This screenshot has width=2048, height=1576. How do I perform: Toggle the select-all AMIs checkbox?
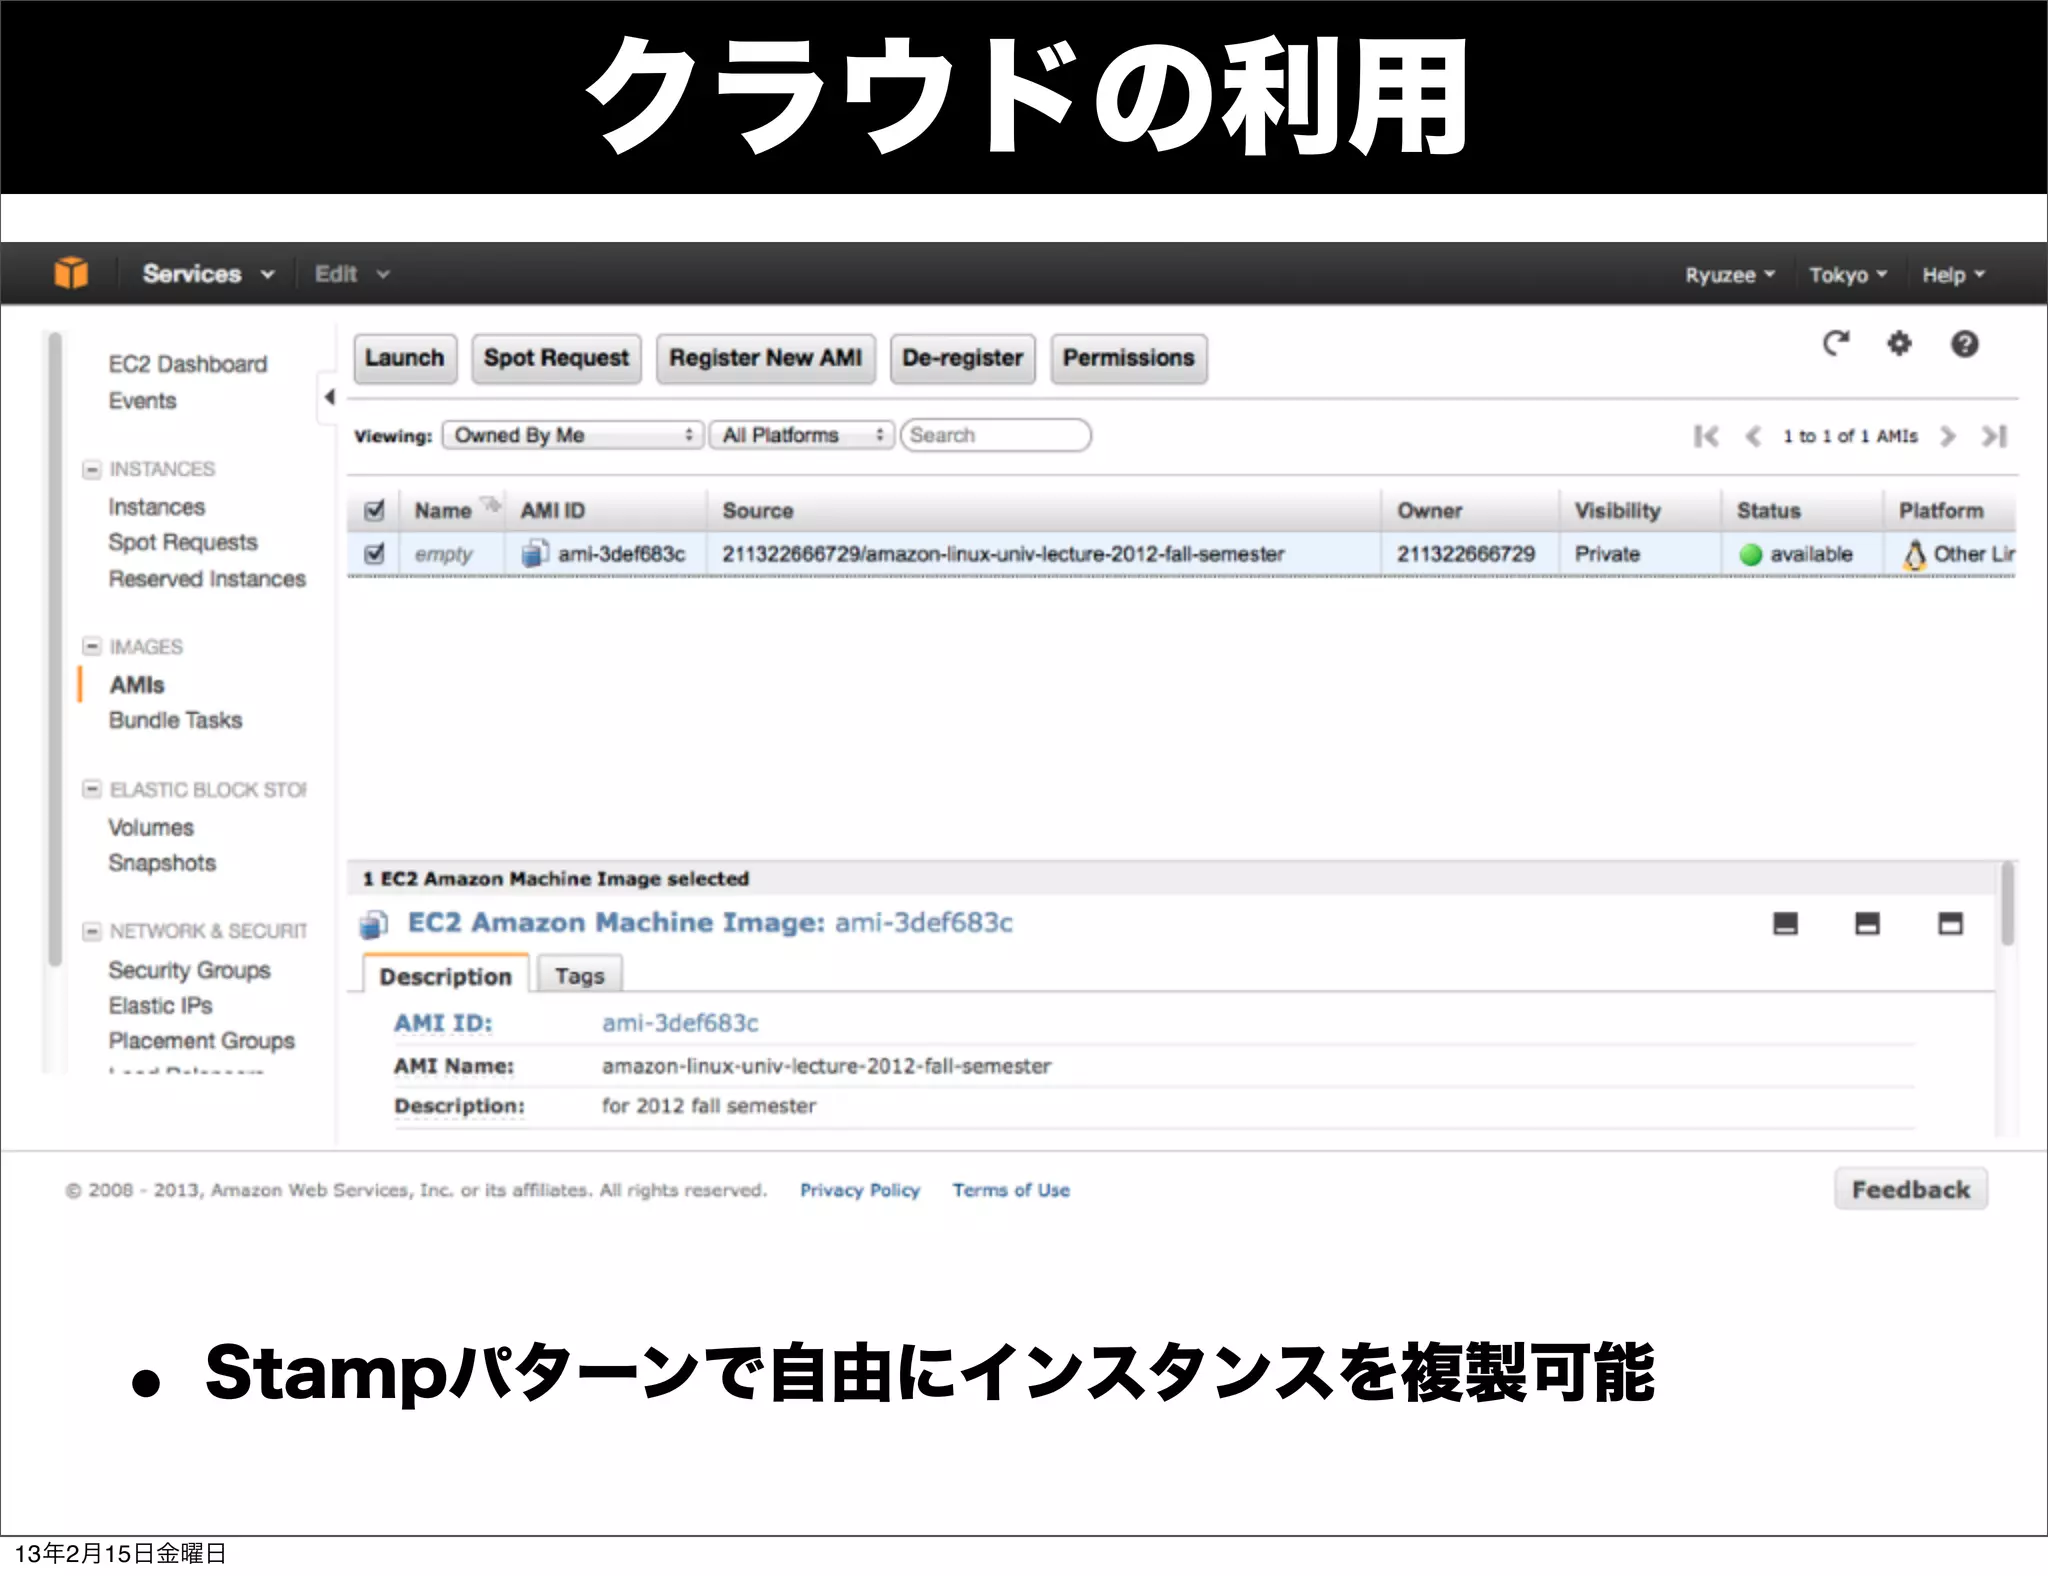tap(375, 510)
